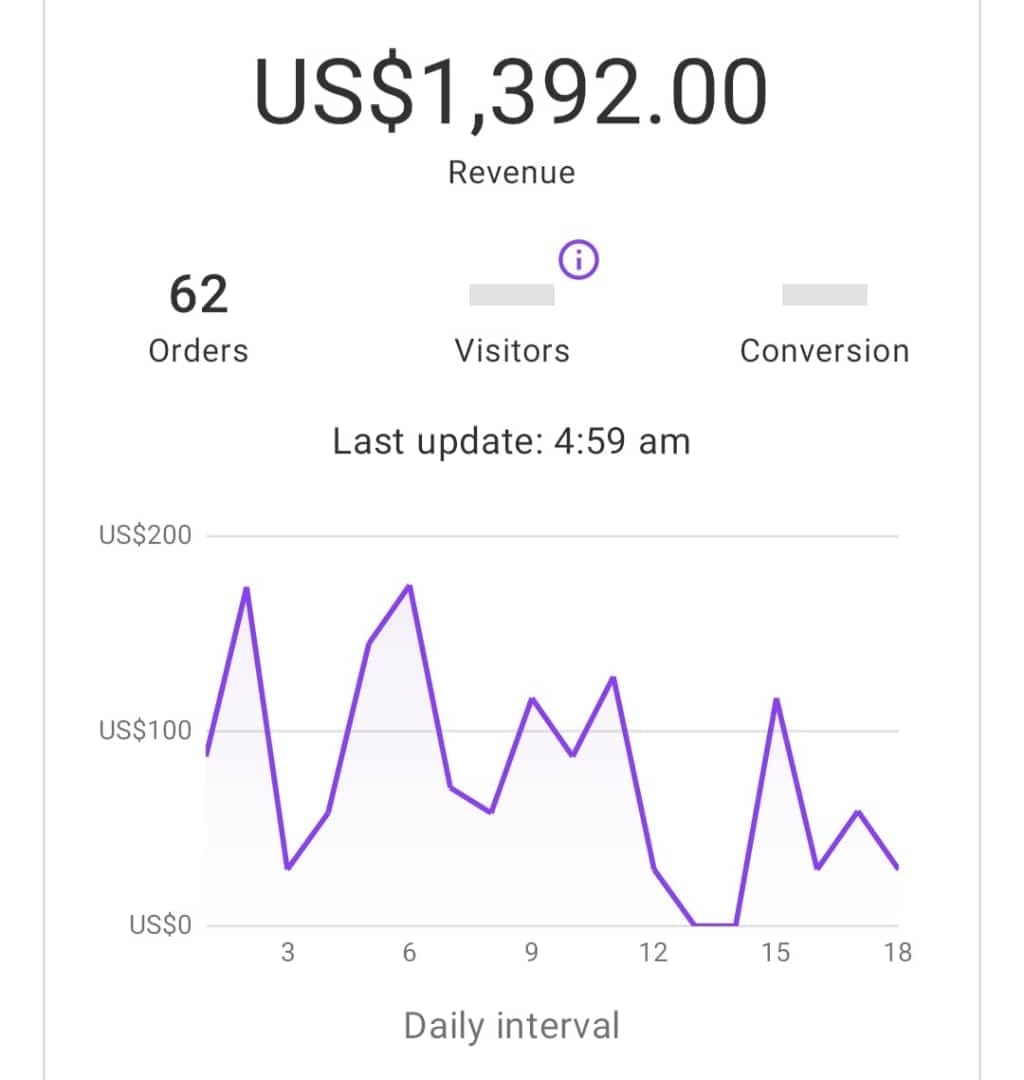Tap the Daily interval caption
This screenshot has height=1080, width=1024.
[x=512, y=1026]
